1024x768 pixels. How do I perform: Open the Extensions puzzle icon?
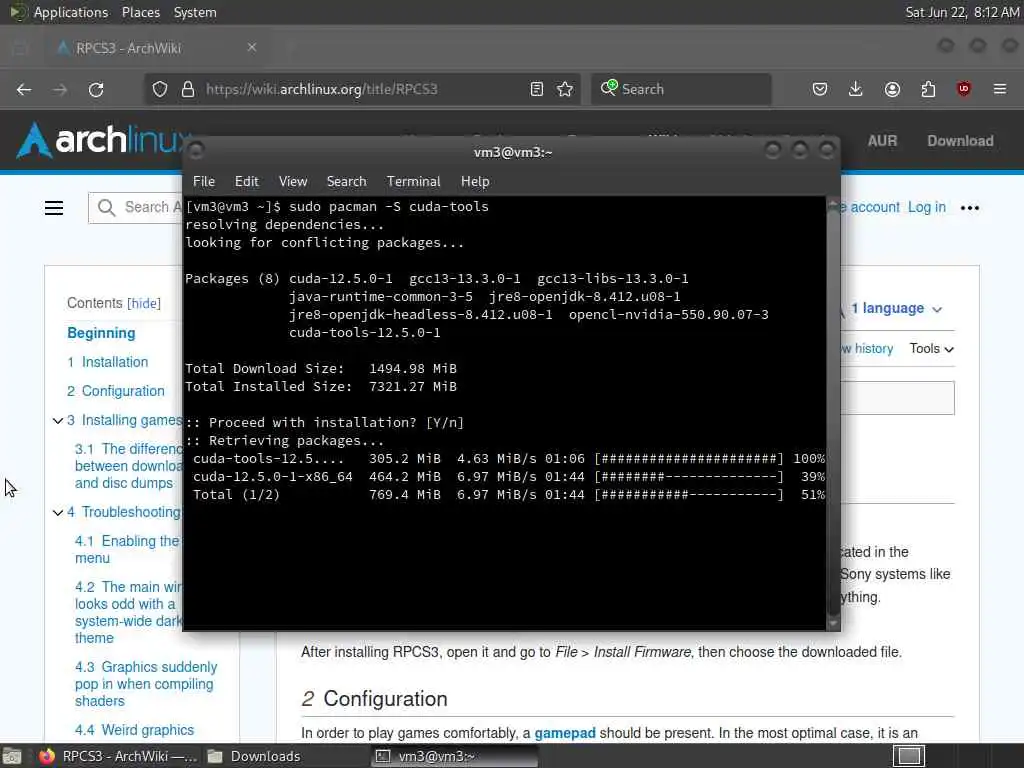click(928, 89)
